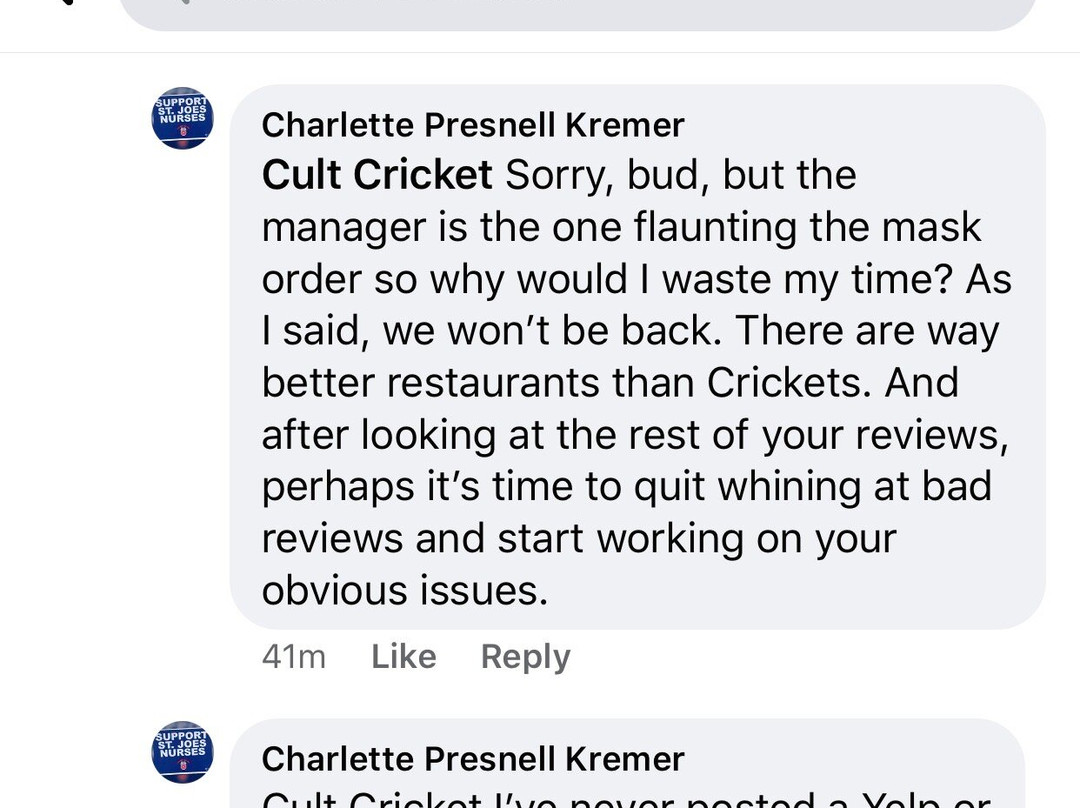Viewport: 1080px width, 808px height.
Task: Like the comment posted 41m ago
Action: point(403,656)
